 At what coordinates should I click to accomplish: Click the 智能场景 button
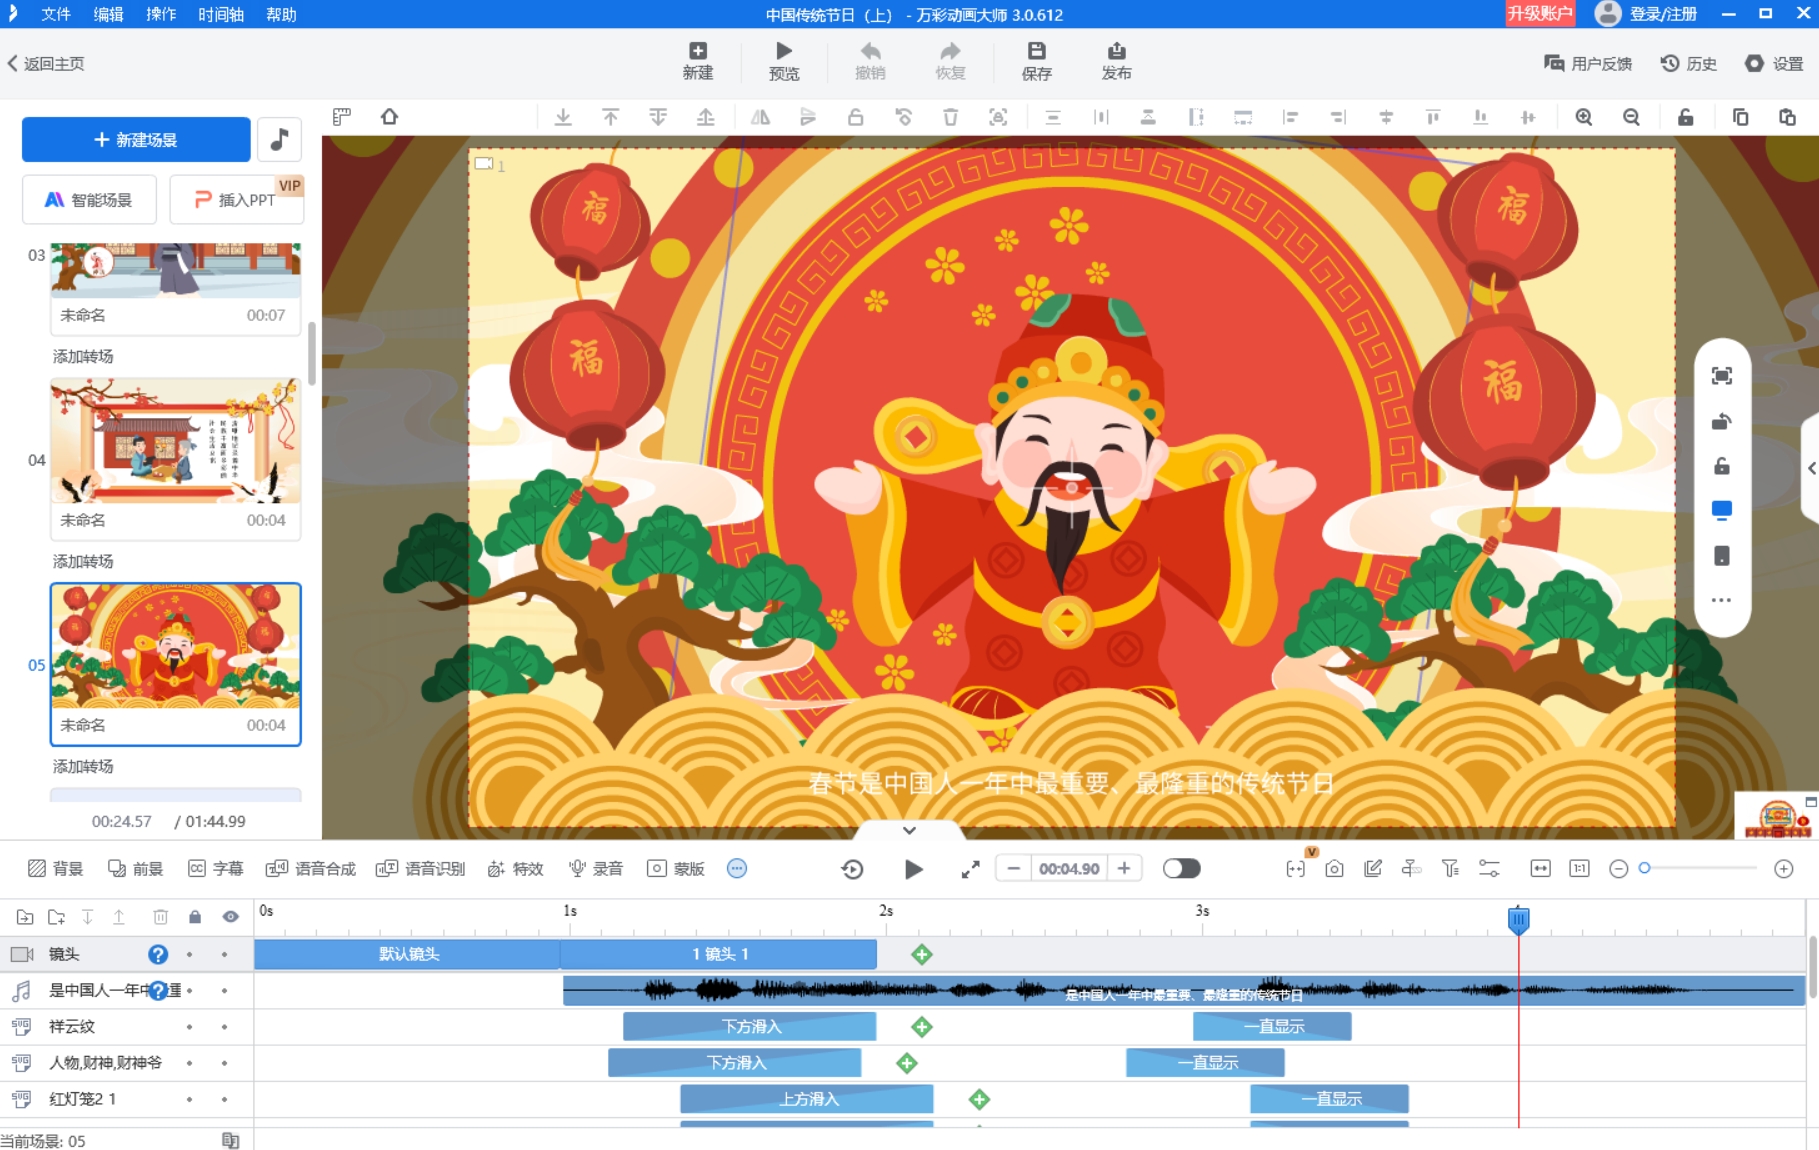coord(90,199)
